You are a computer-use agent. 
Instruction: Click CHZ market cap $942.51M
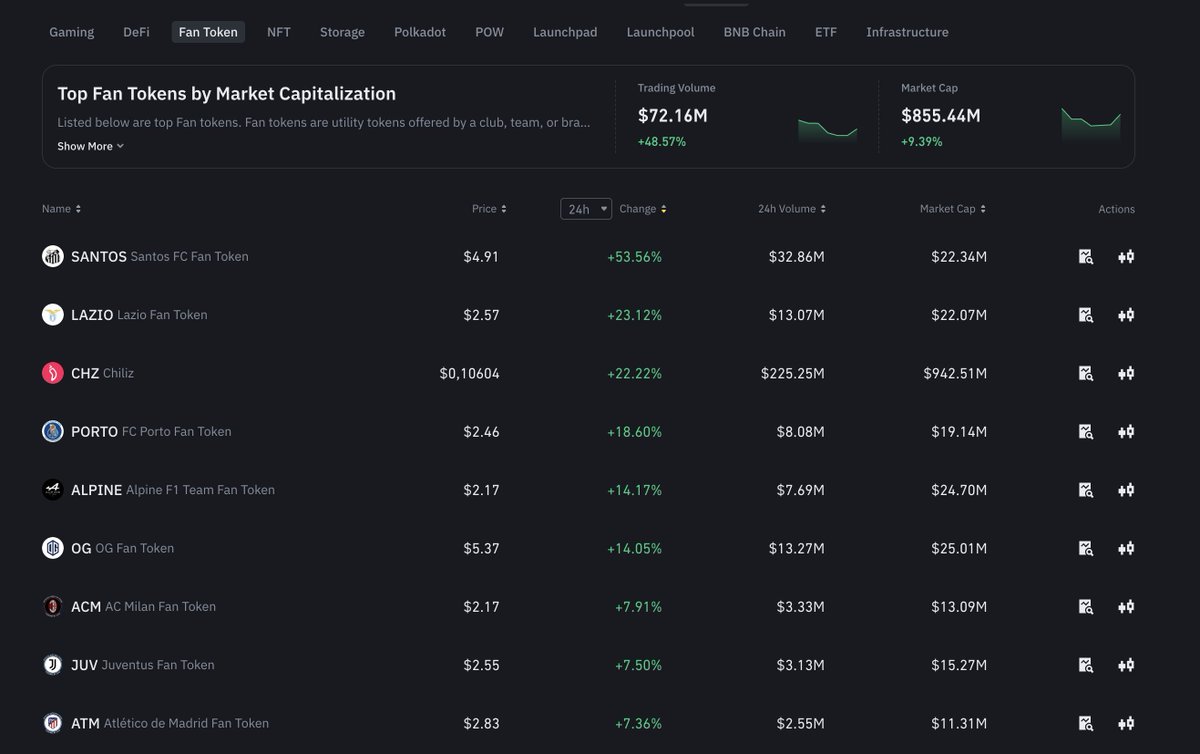[x=955, y=373]
